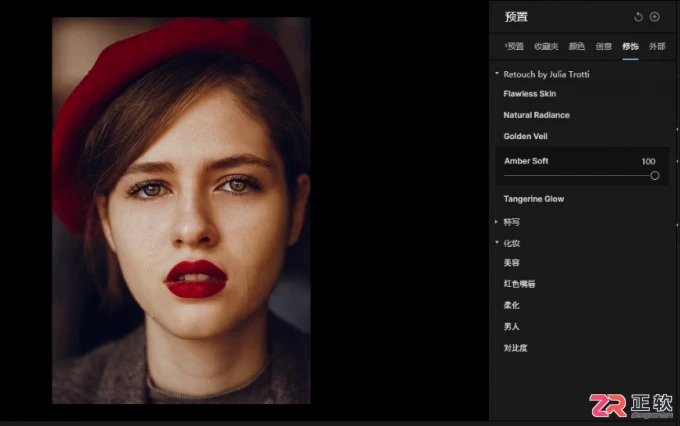Image resolution: width=680 pixels, height=426 pixels.
Task: Switch to the 预置 tab
Action: click(514, 46)
